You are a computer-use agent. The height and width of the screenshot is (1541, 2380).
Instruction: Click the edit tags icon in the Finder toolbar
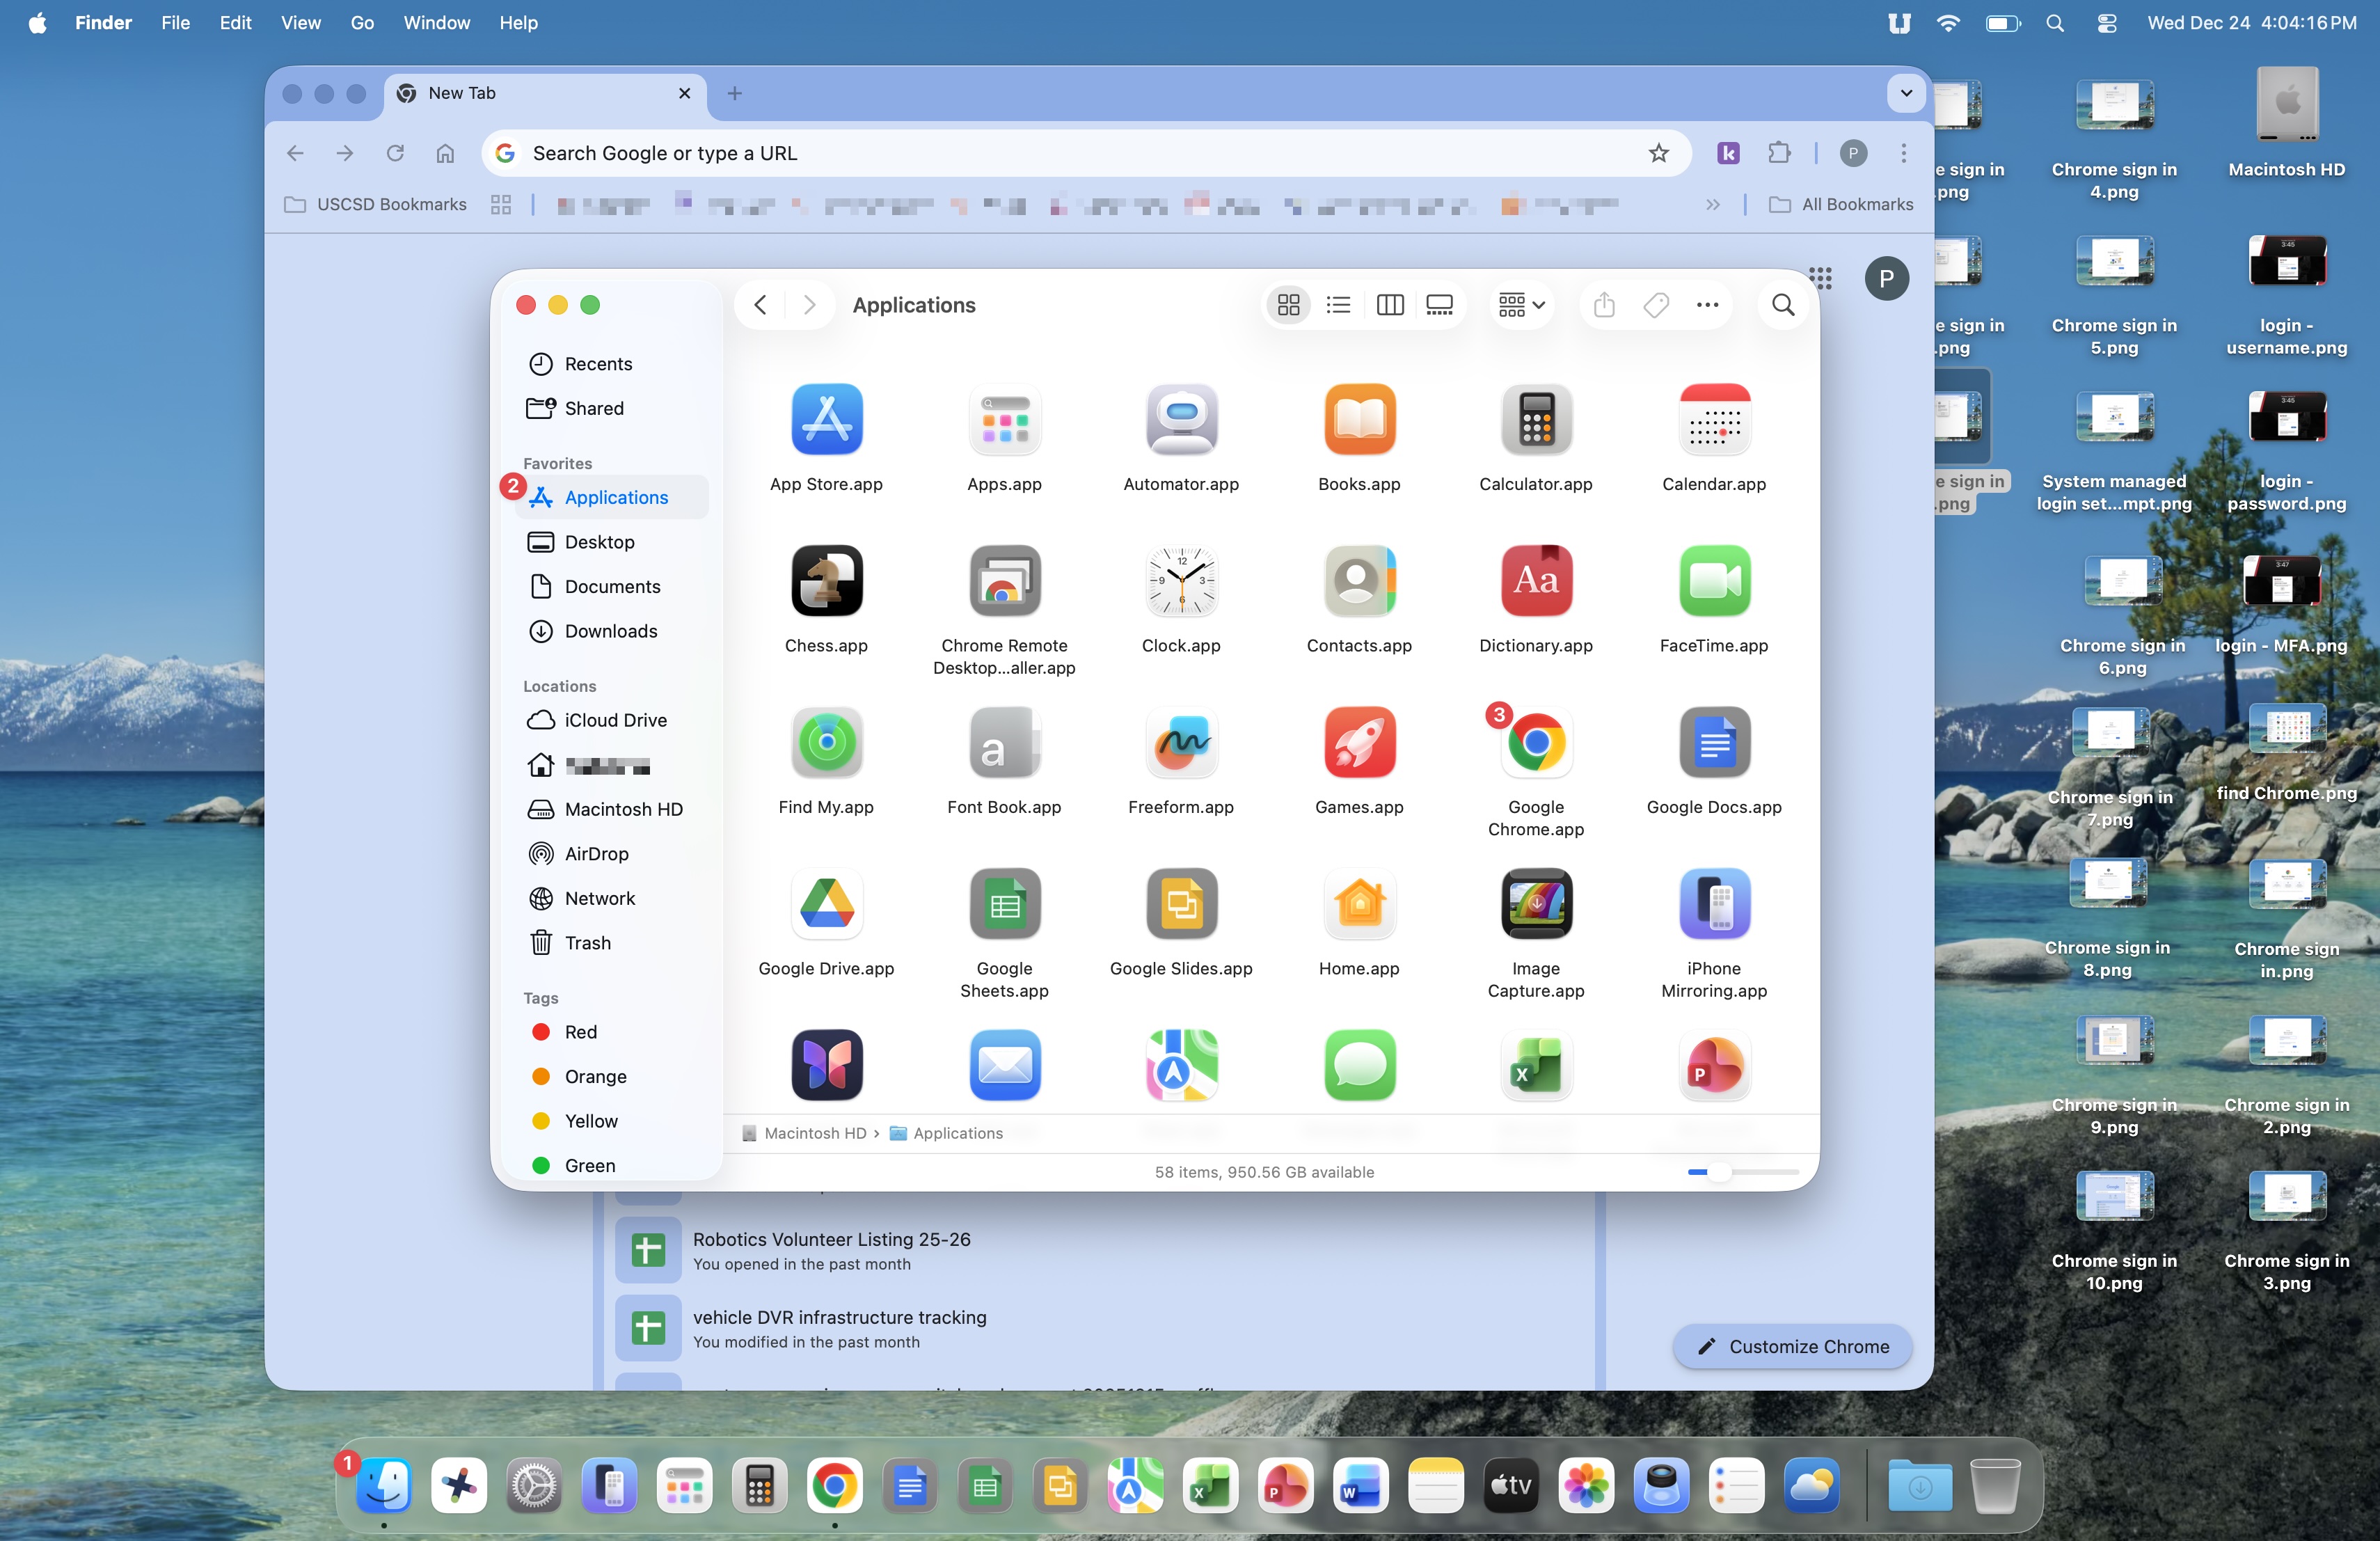click(x=1656, y=305)
